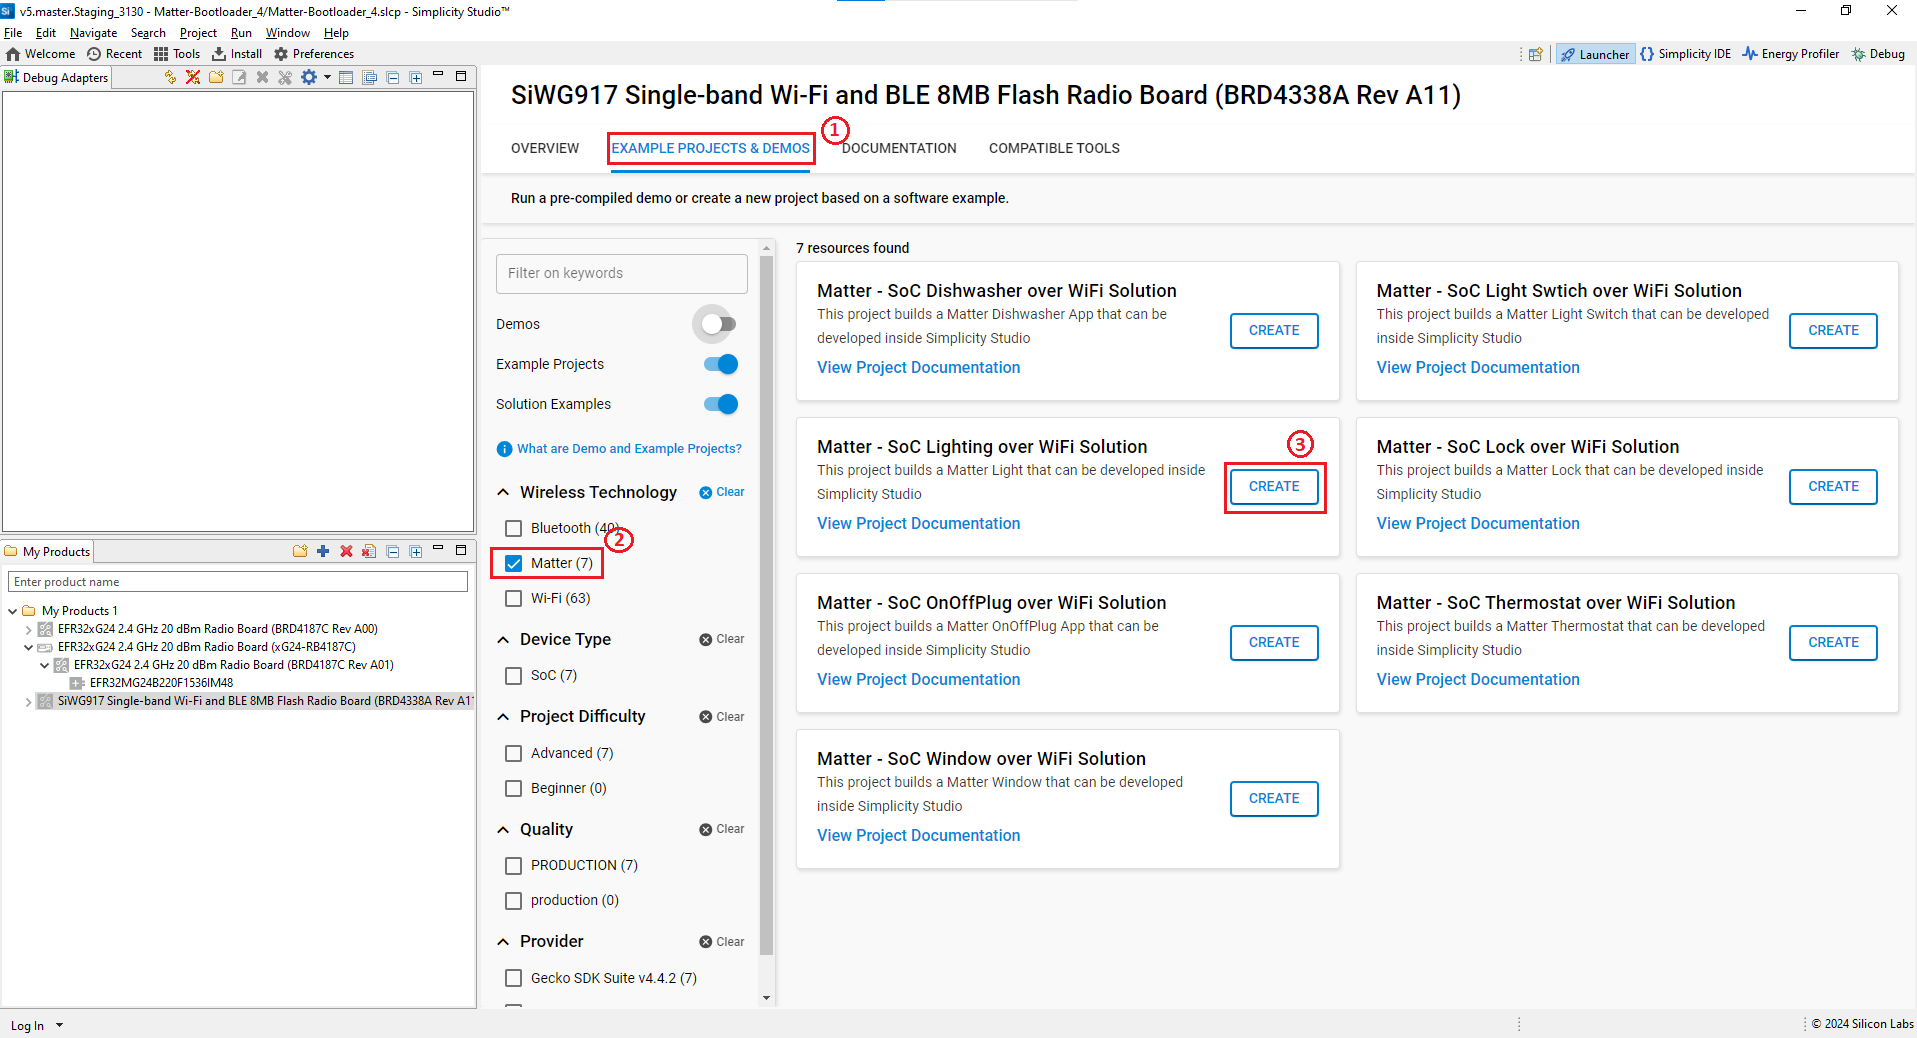The width and height of the screenshot is (1917, 1038).
Task: Collapse the Device Type filter section
Action: [x=503, y=639]
